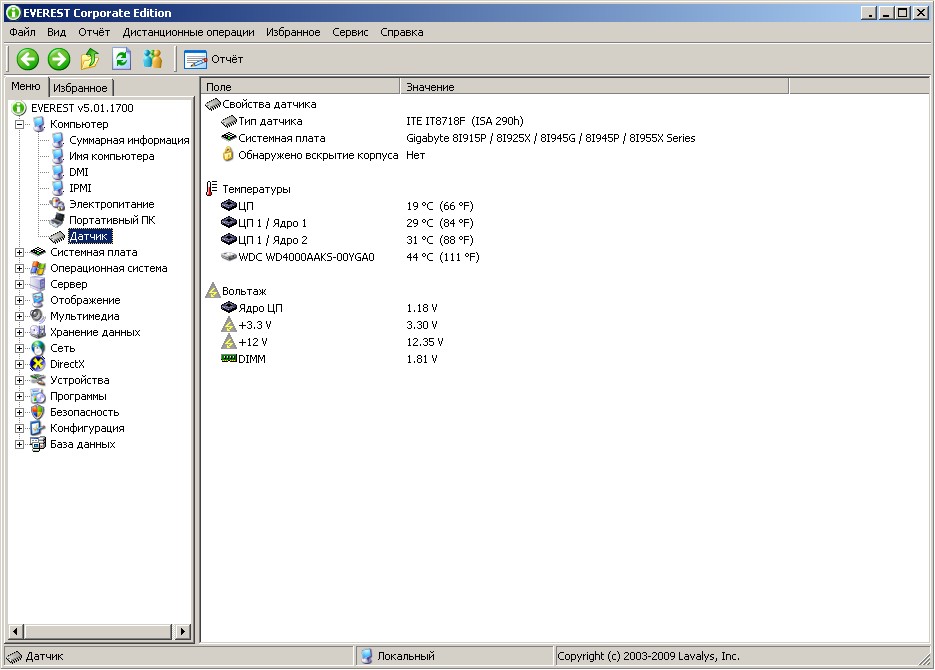The width and height of the screenshot is (935, 670).
Task: Expand the Хранение данных tree node
Action: point(19,332)
